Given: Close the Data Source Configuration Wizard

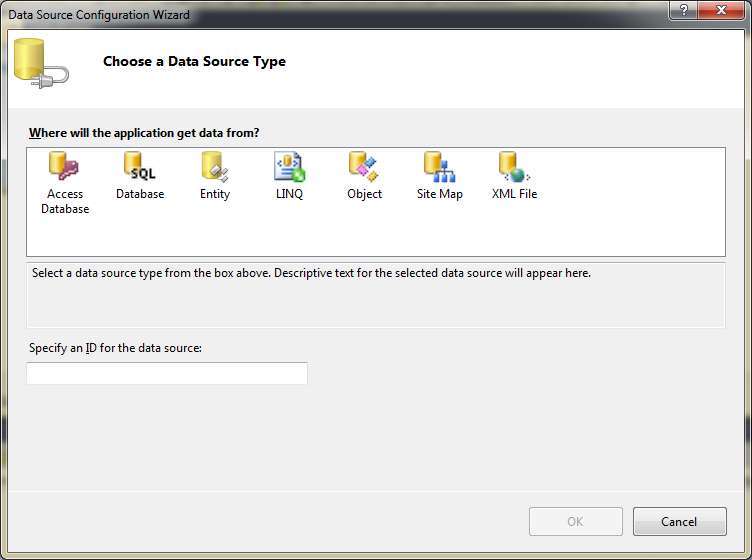Looking at the screenshot, I should tap(721, 10).
